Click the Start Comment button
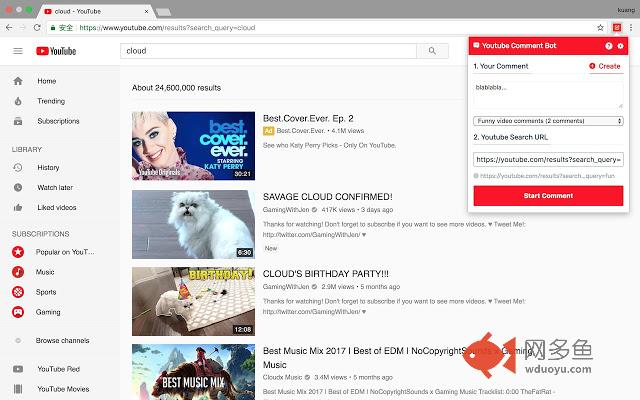The height and width of the screenshot is (400, 640). click(548, 196)
